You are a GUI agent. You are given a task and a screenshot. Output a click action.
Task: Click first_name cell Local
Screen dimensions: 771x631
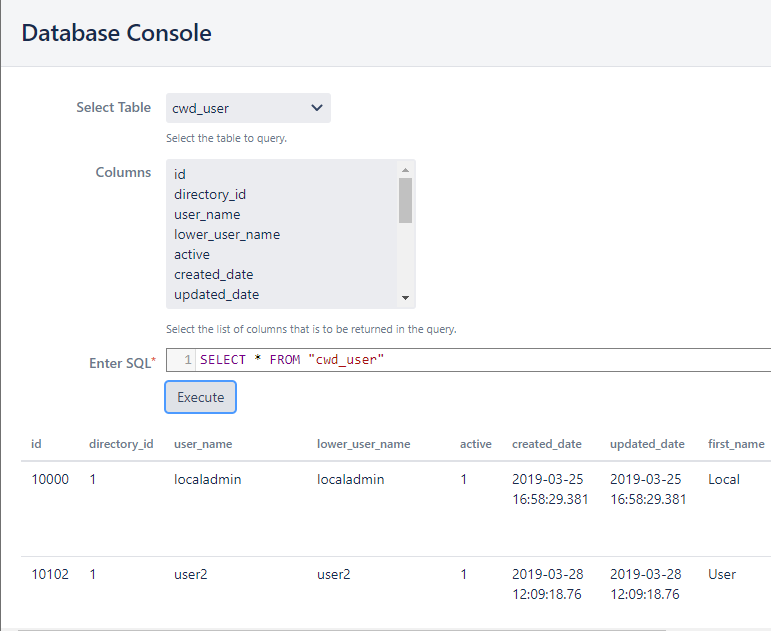coord(724,480)
